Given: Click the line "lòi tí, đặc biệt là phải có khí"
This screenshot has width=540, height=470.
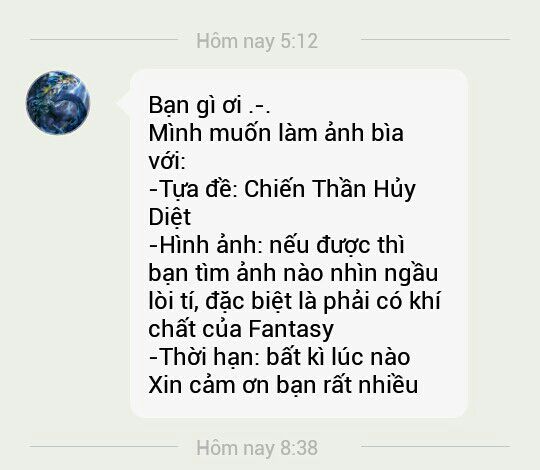Looking at the screenshot, I should tap(294, 301).
